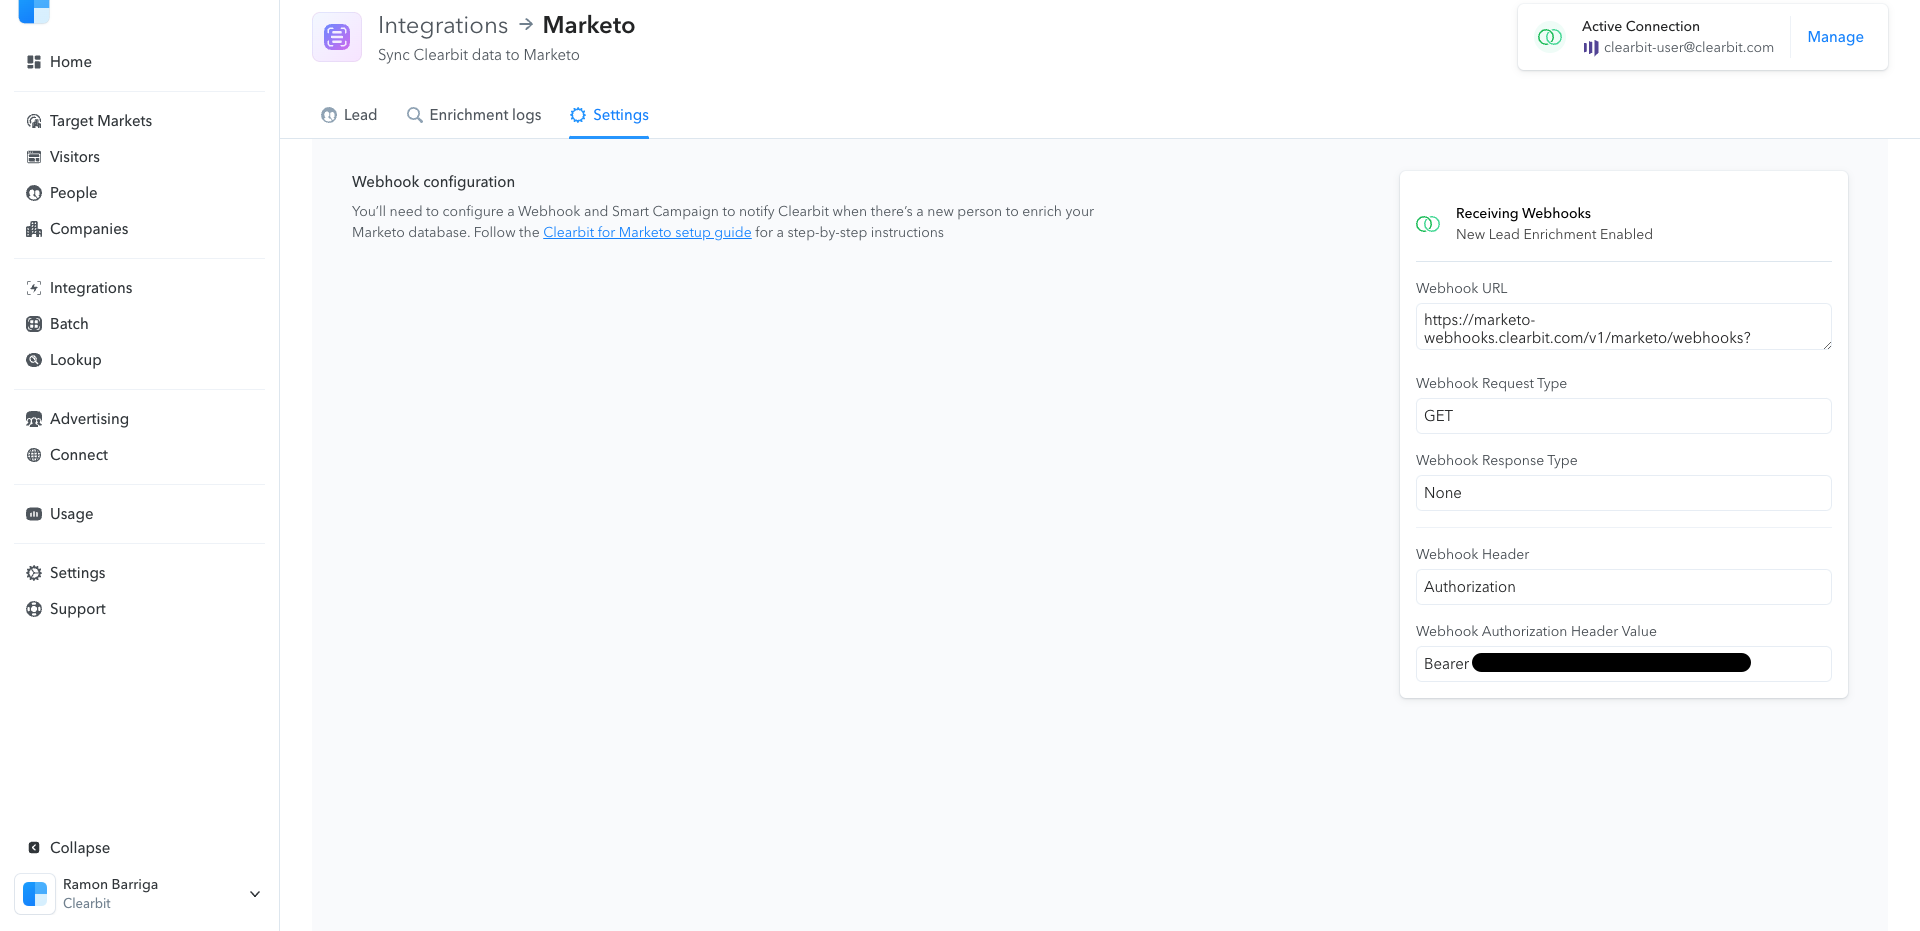Click the Webhook Request Type field showing GET
This screenshot has width=1920, height=931.
click(1623, 416)
